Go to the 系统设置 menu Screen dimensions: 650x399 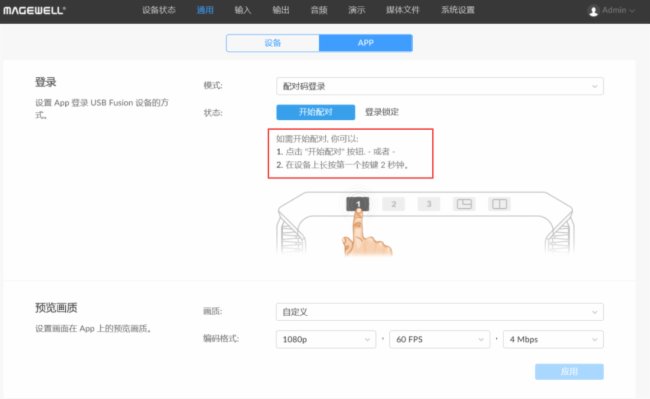tap(458, 10)
